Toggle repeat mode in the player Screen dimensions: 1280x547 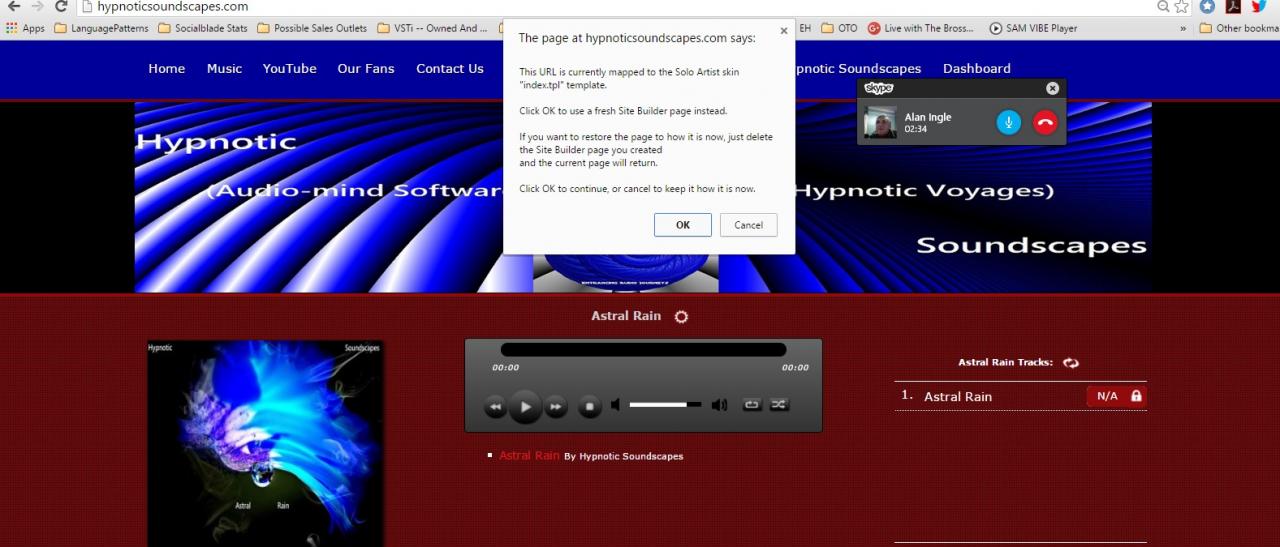pos(752,405)
